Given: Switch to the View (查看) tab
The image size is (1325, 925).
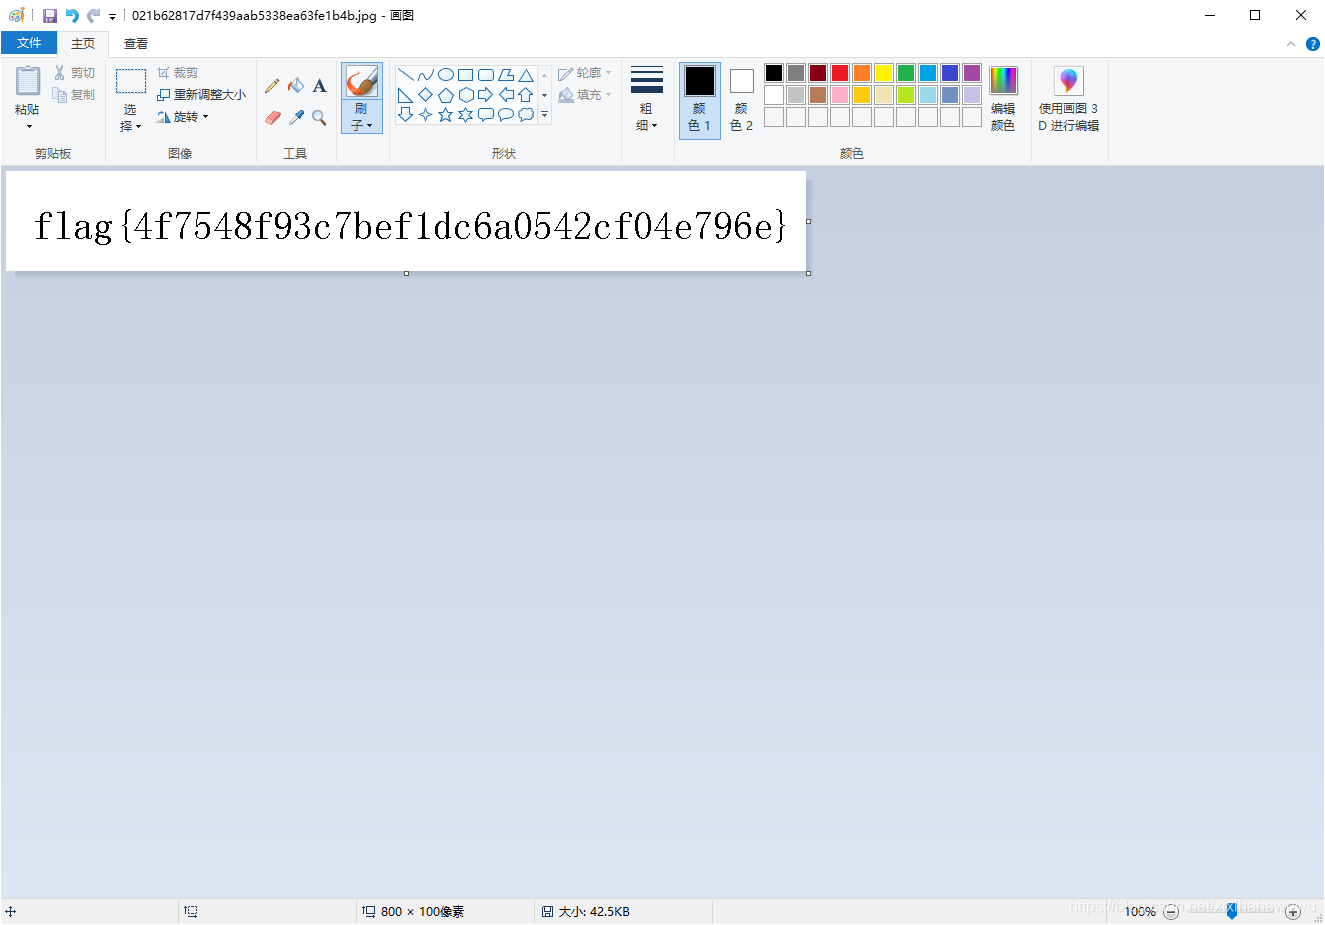Looking at the screenshot, I should point(136,44).
